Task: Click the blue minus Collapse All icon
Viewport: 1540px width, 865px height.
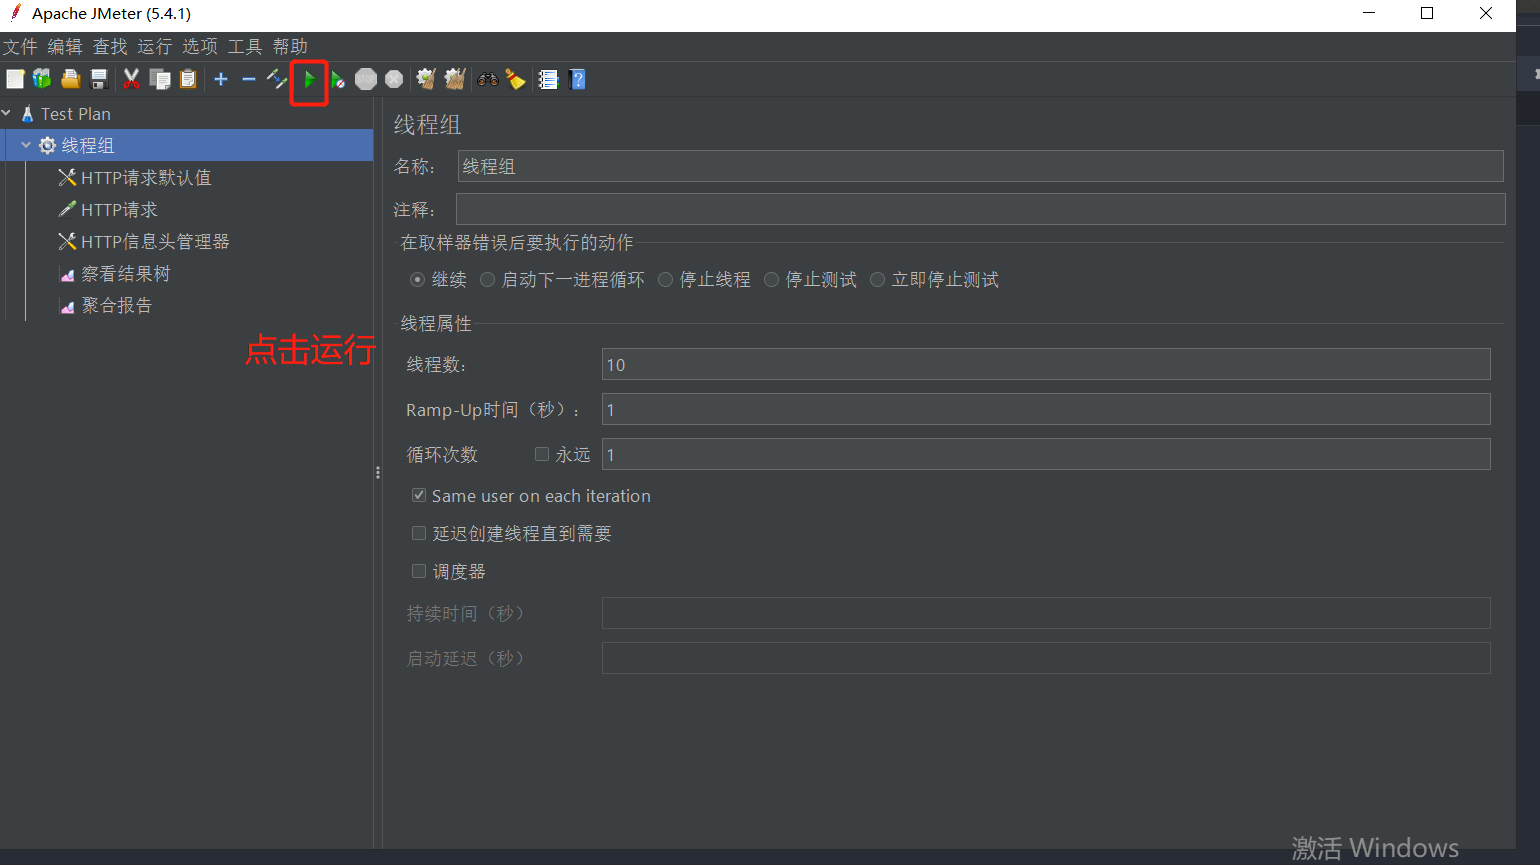Action: point(249,79)
